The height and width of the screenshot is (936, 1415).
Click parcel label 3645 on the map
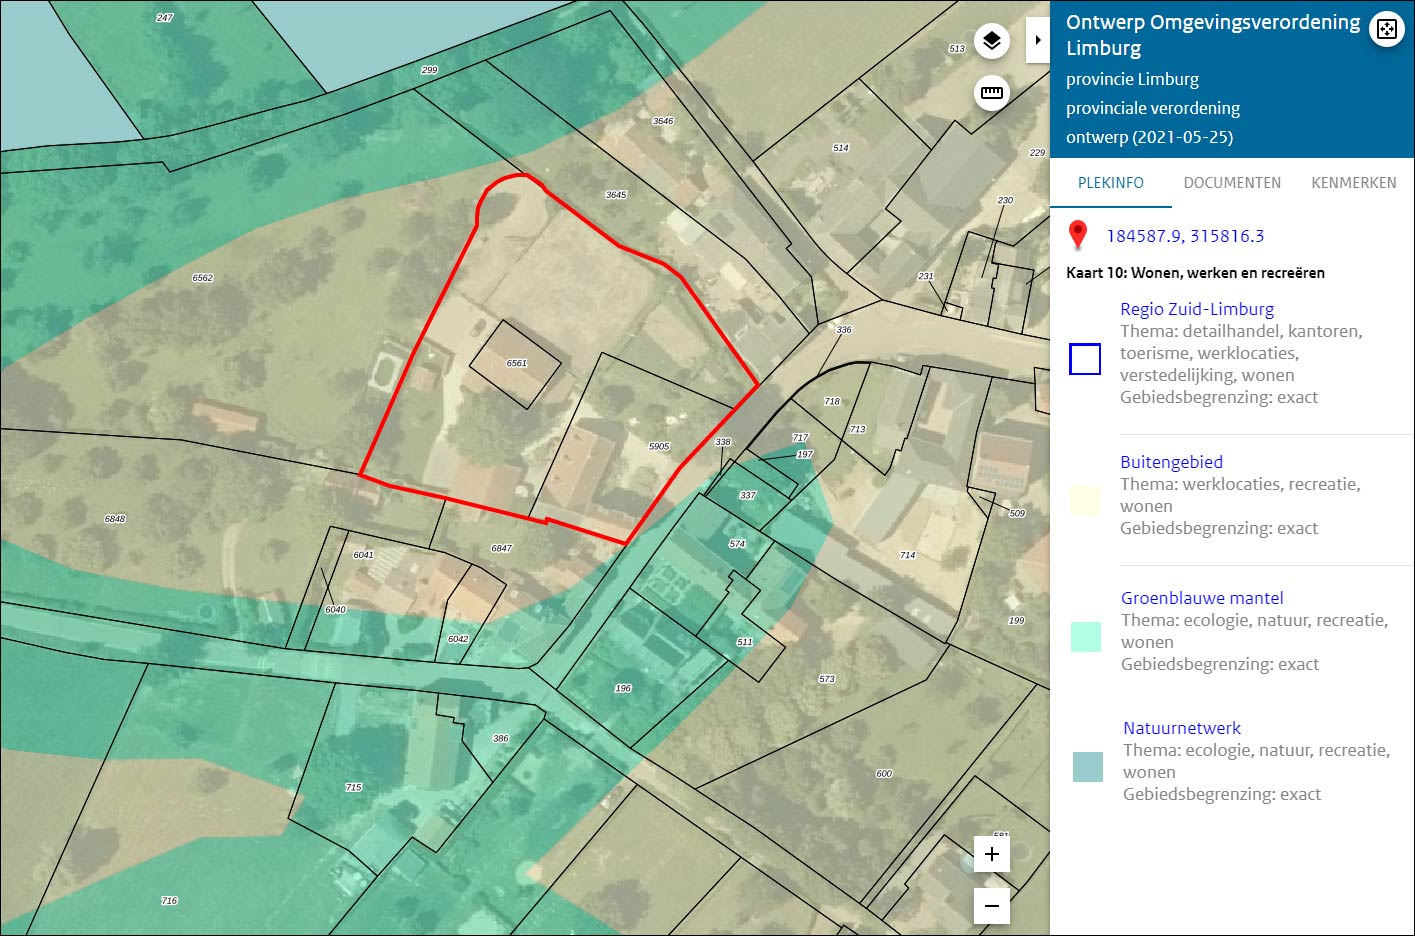click(616, 195)
